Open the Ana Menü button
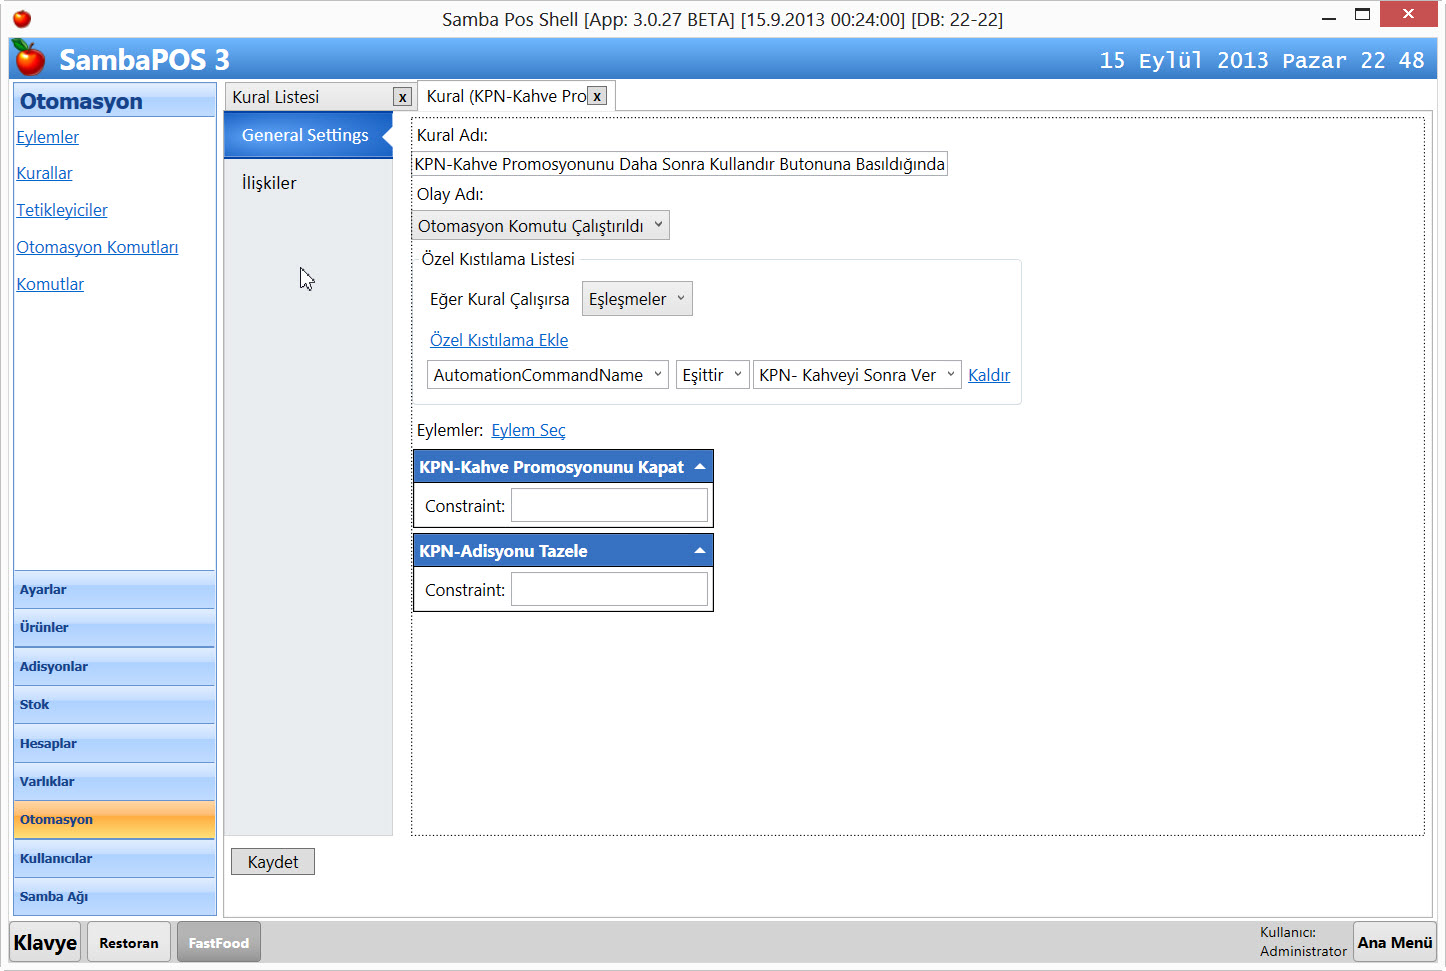Screen dimensions: 1446x971 click(1394, 942)
